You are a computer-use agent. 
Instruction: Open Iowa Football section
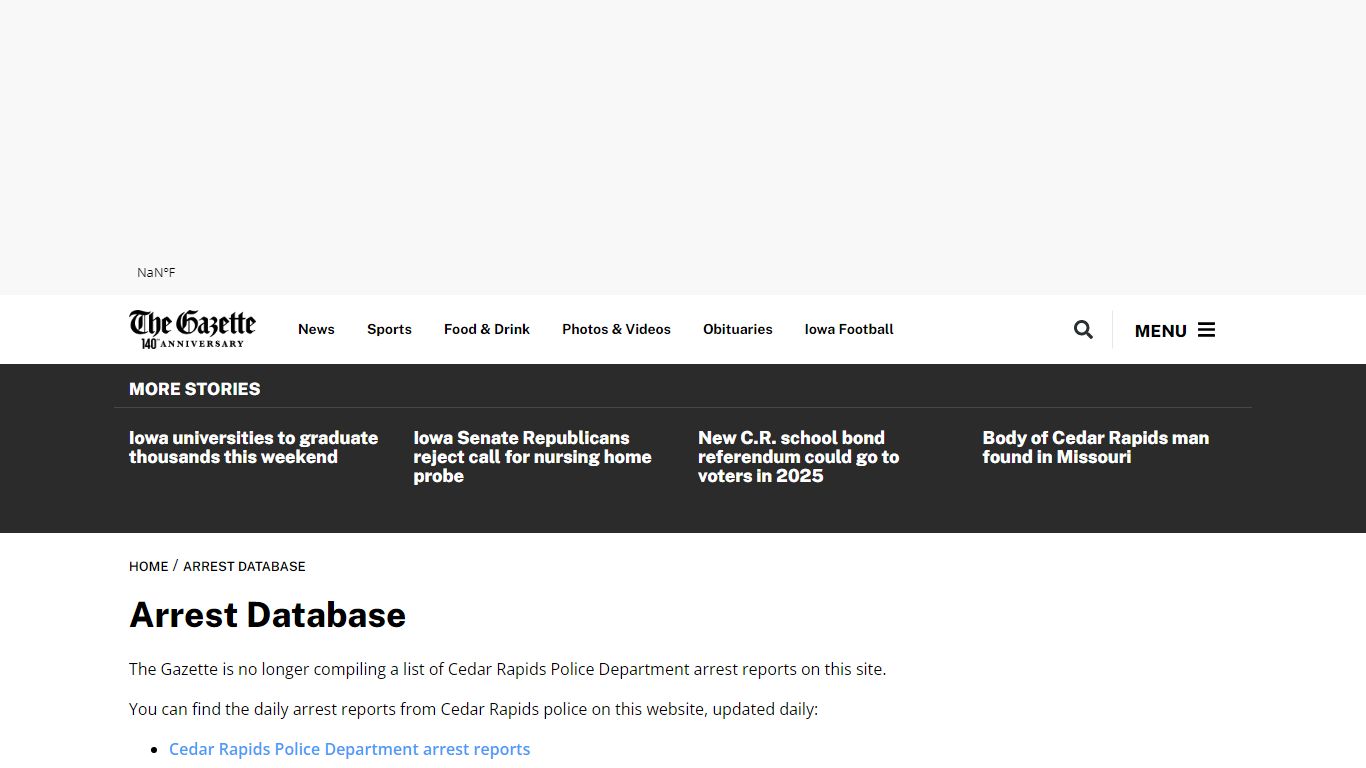[x=849, y=329]
